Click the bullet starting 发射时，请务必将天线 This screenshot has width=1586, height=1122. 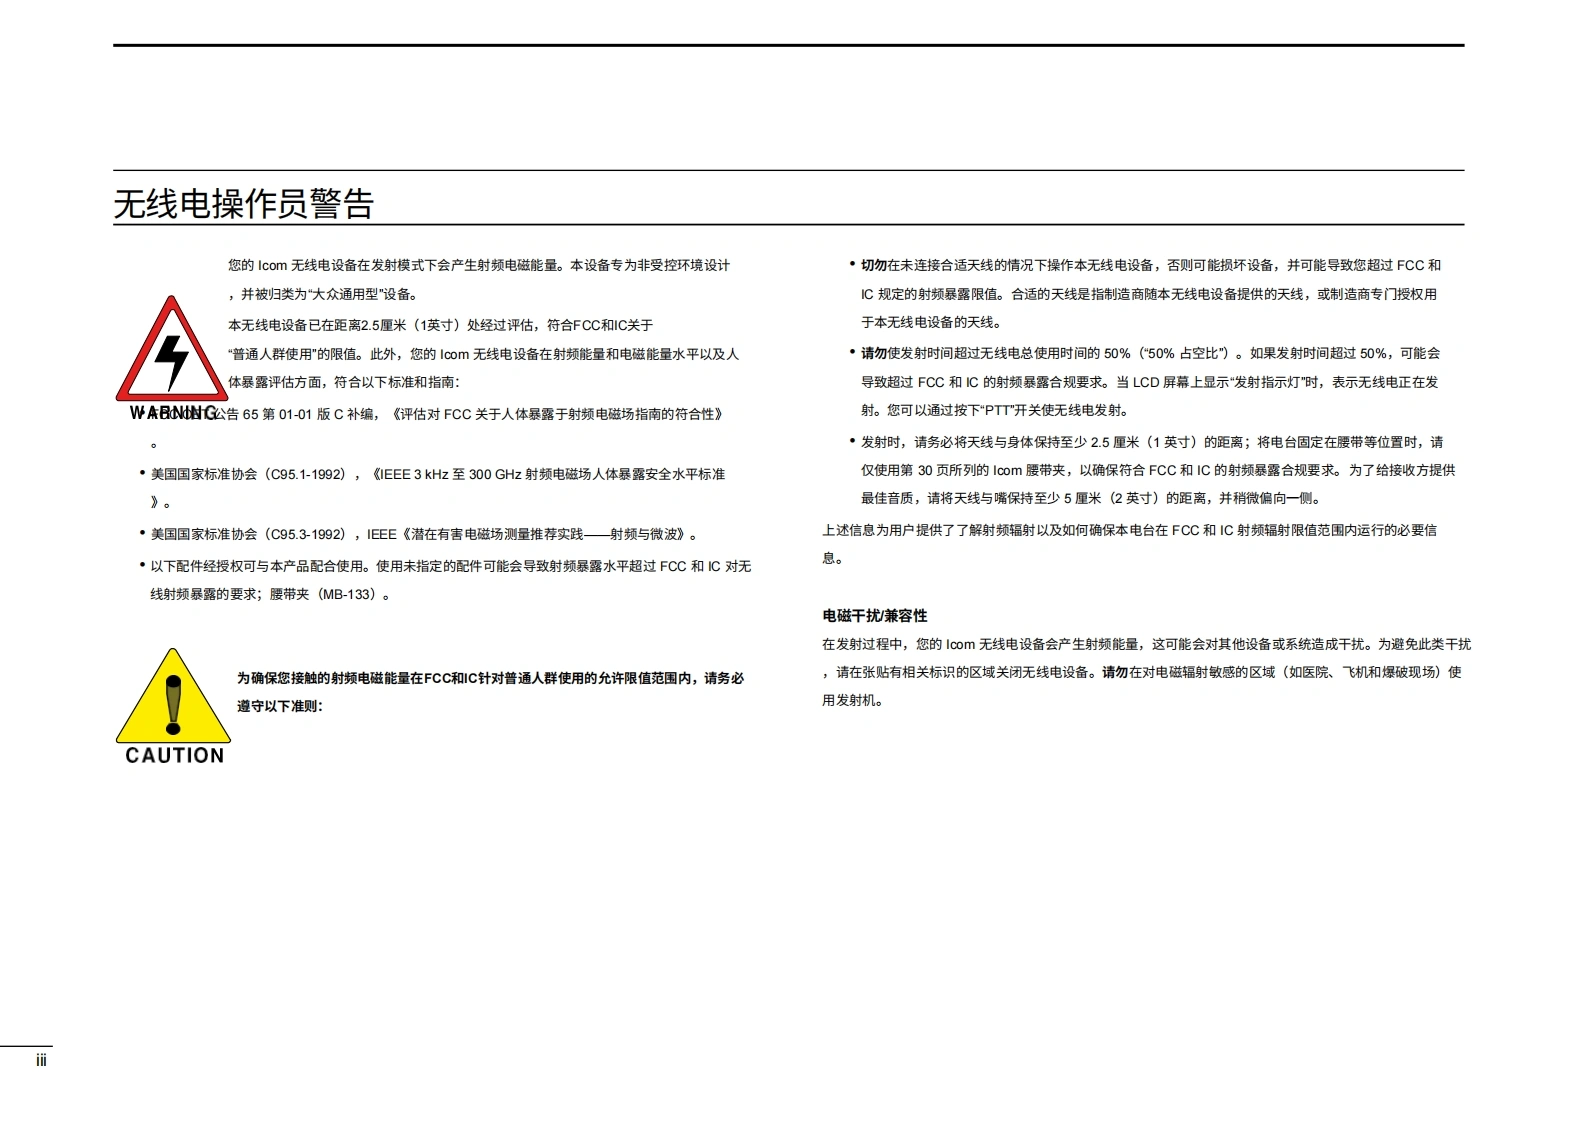click(x=1150, y=443)
